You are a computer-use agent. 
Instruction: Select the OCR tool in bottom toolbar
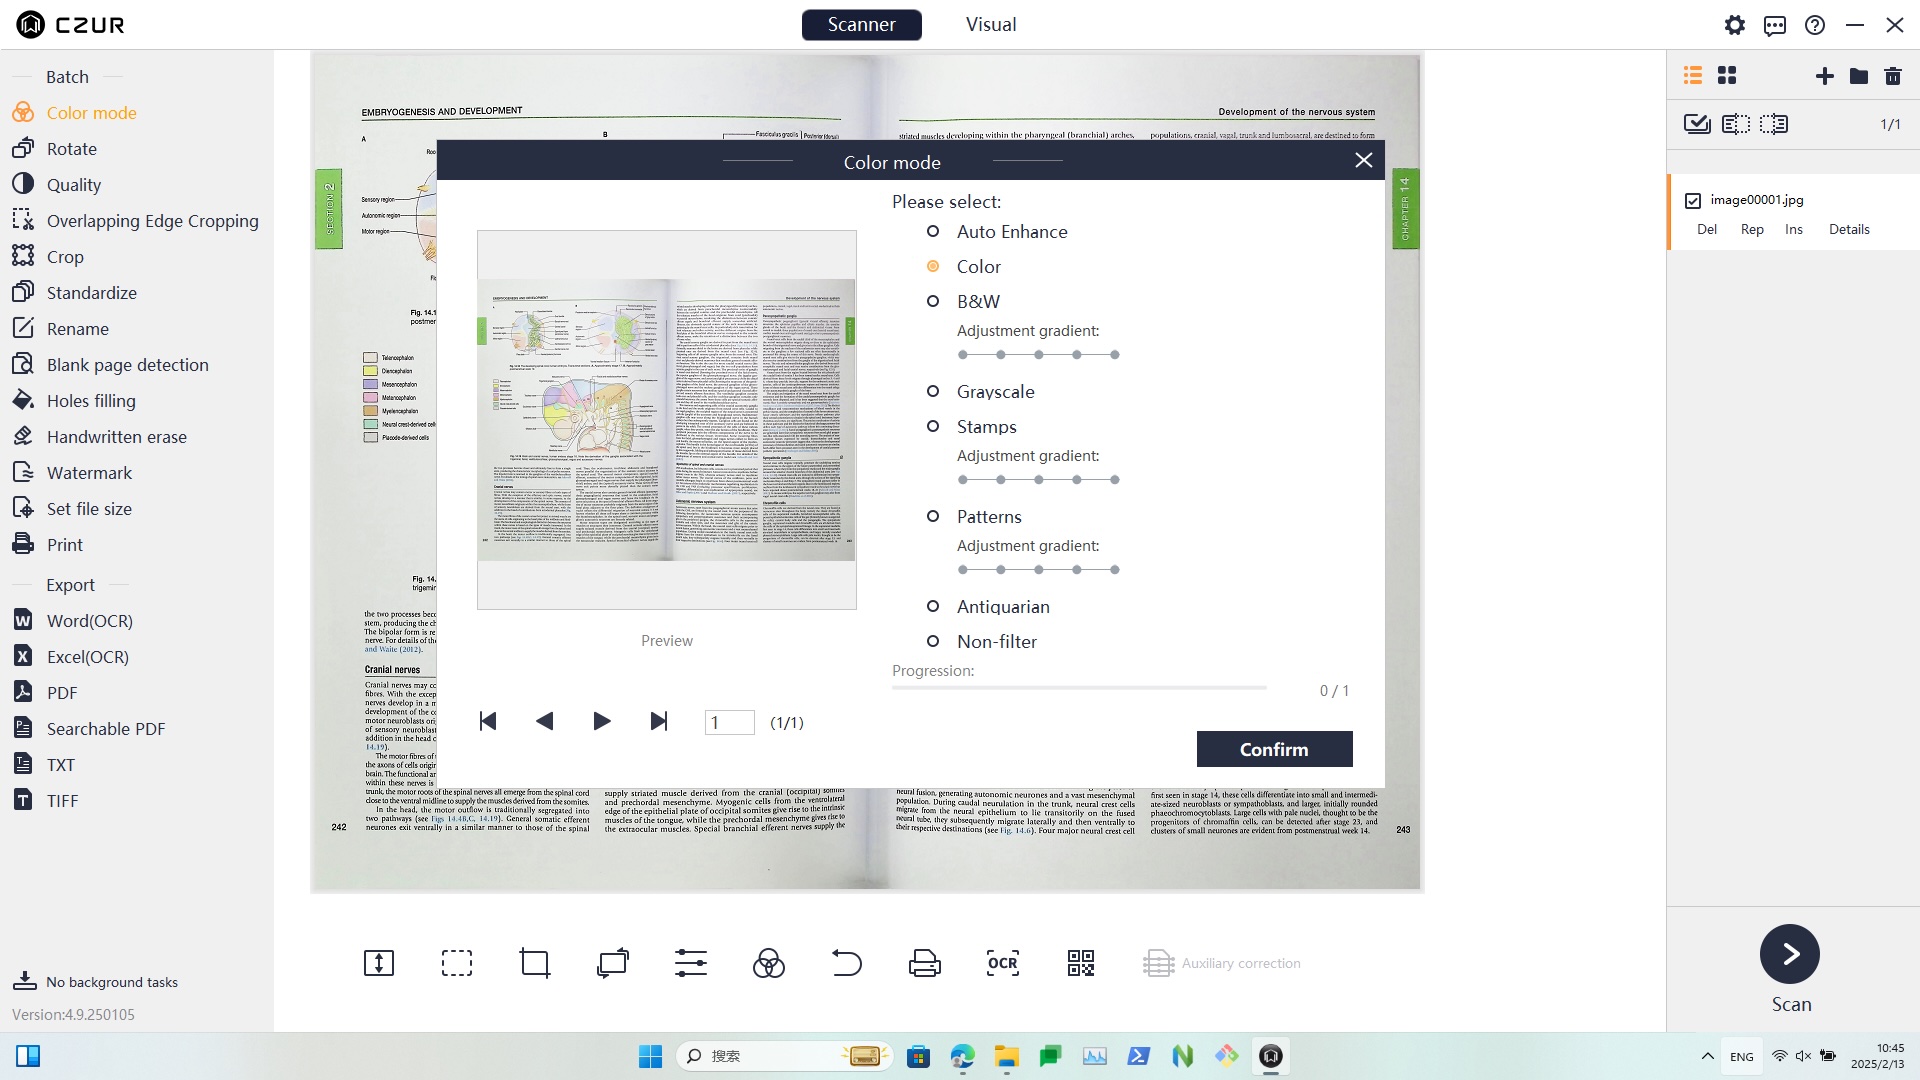click(x=1002, y=961)
